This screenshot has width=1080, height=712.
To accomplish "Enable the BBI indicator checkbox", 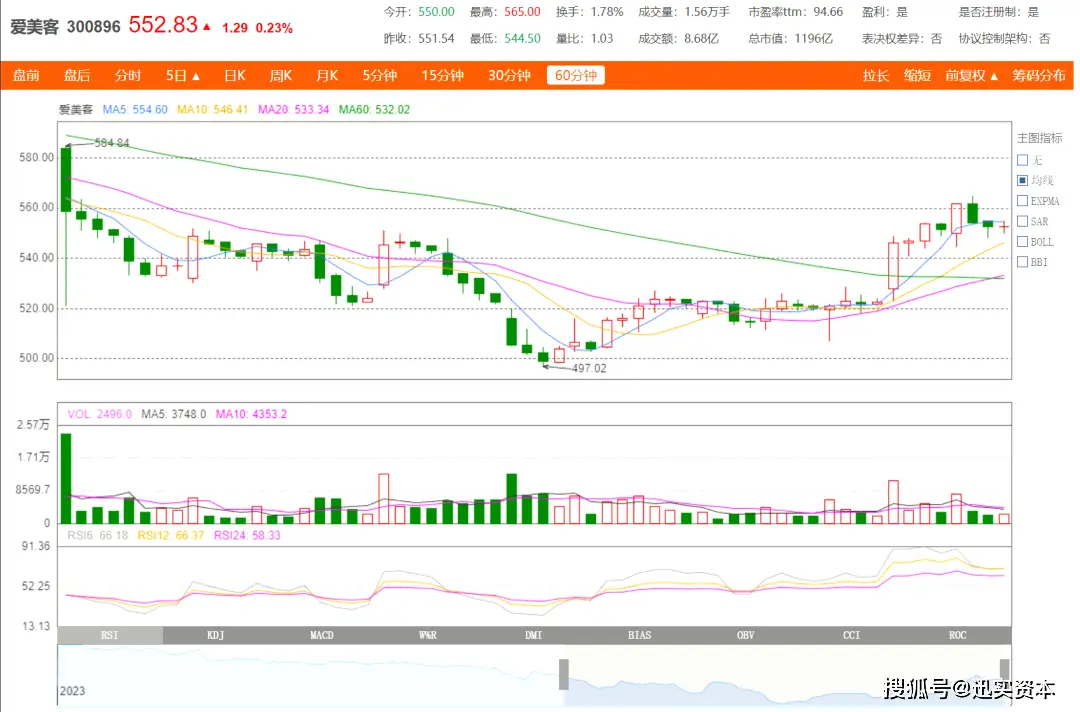I will click(1023, 262).
